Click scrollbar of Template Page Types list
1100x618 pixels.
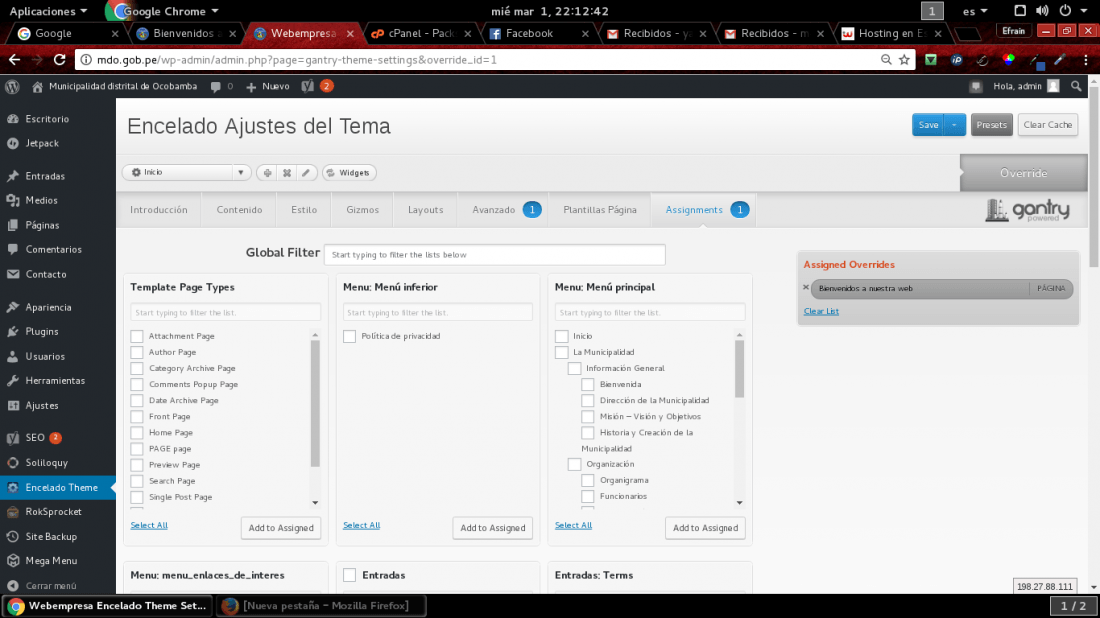click(315, 403)
